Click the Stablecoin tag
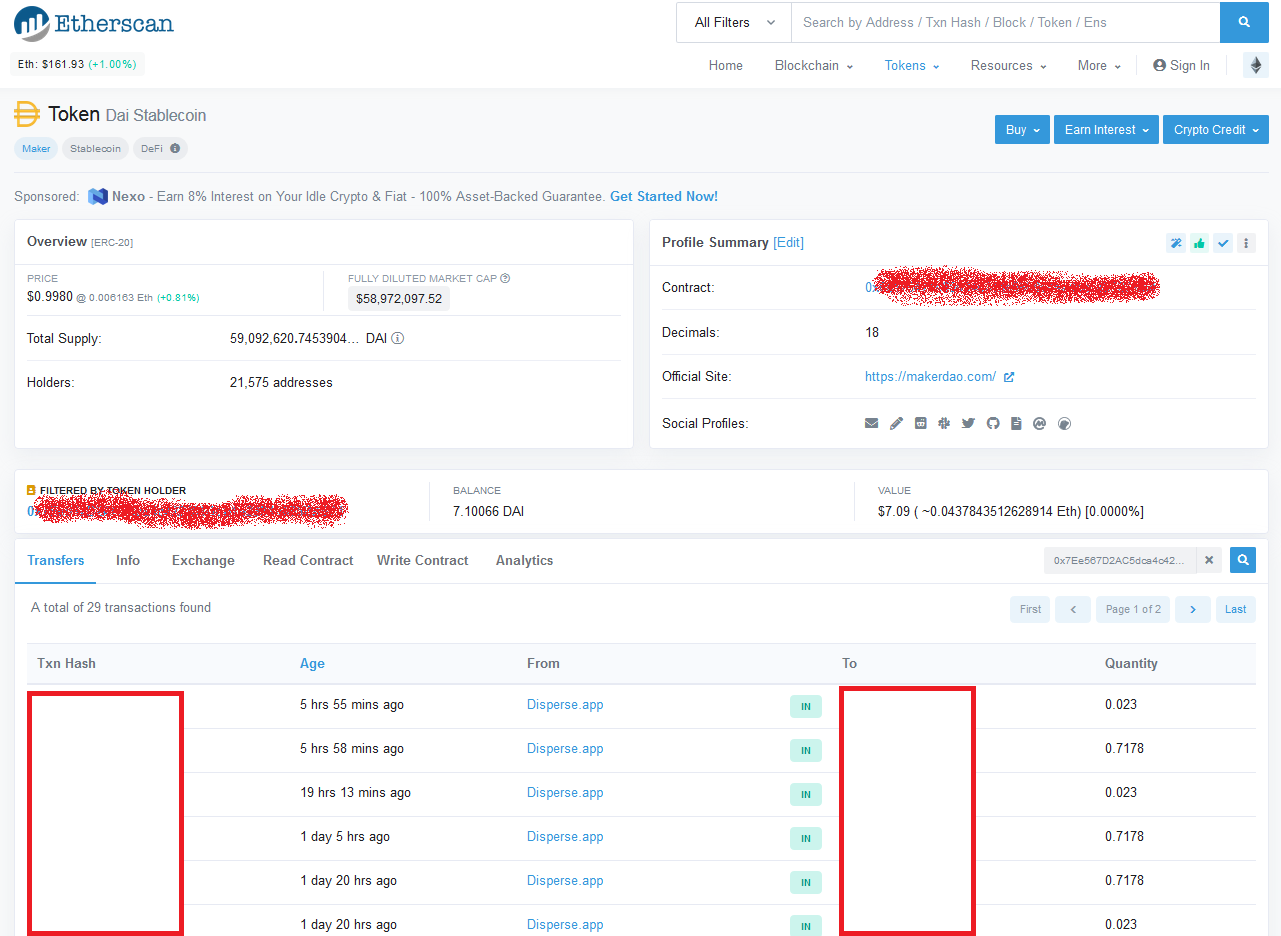This screenshot has width=1281, height=936. (96, 148)
